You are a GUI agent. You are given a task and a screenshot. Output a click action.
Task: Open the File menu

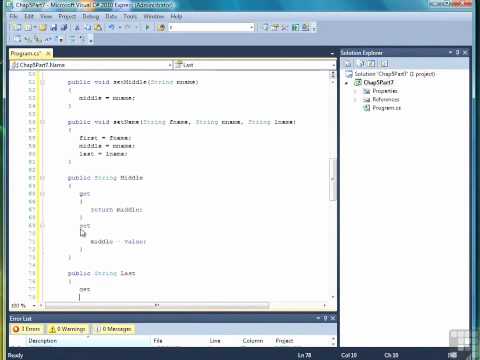(14, 16)
